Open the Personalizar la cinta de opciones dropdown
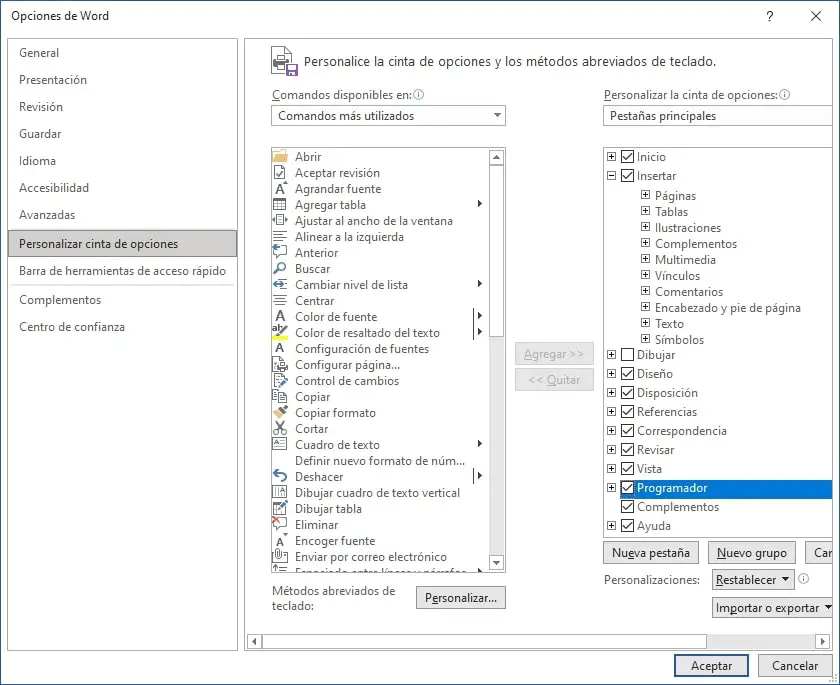This screenshot has width=840, height=685. (x=718, y=116)
